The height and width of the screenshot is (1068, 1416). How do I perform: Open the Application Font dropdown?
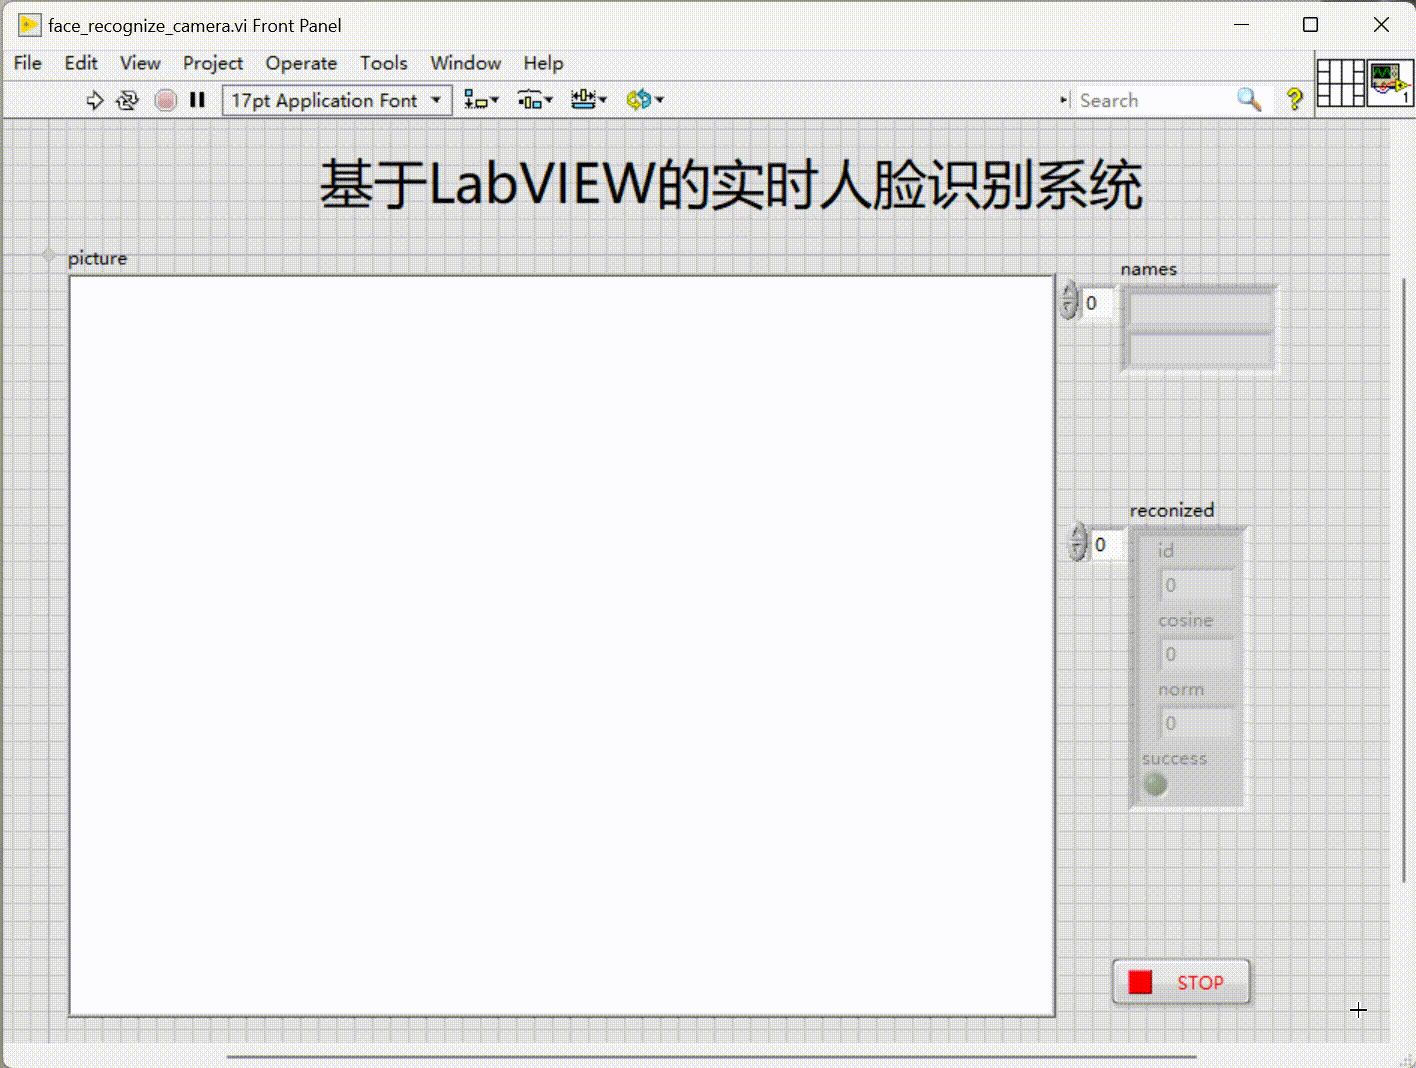click(x=436, y=100)
